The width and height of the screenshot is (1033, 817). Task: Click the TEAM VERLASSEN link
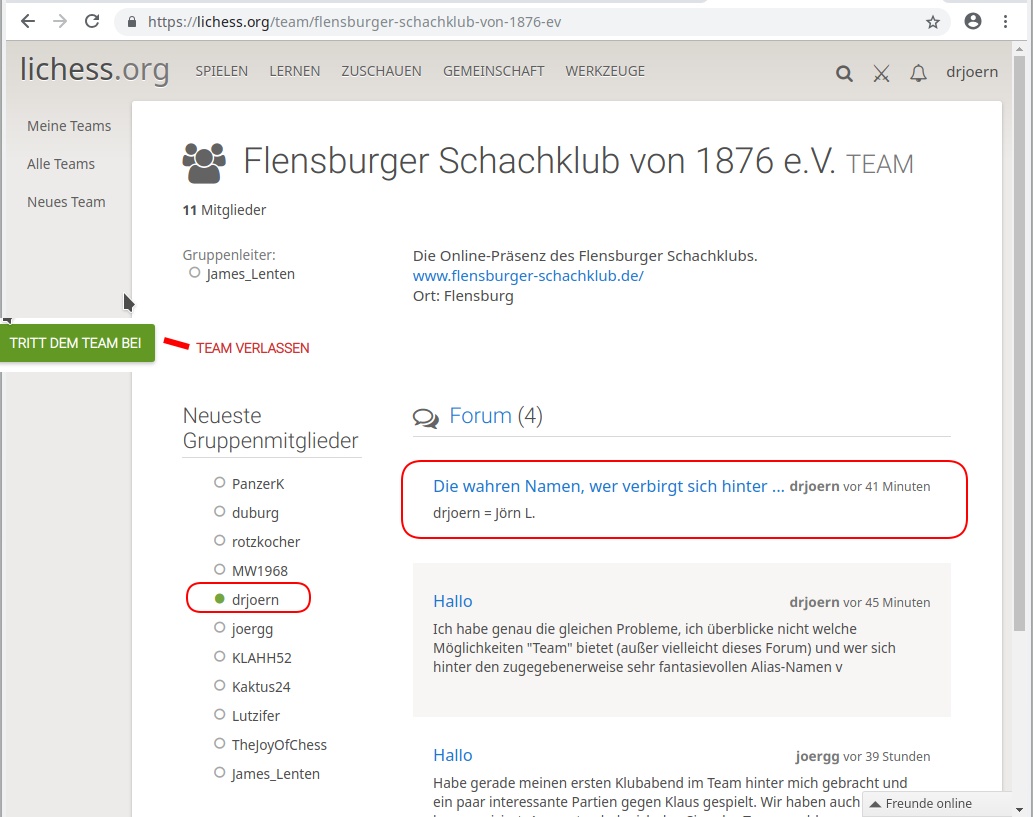252,348
